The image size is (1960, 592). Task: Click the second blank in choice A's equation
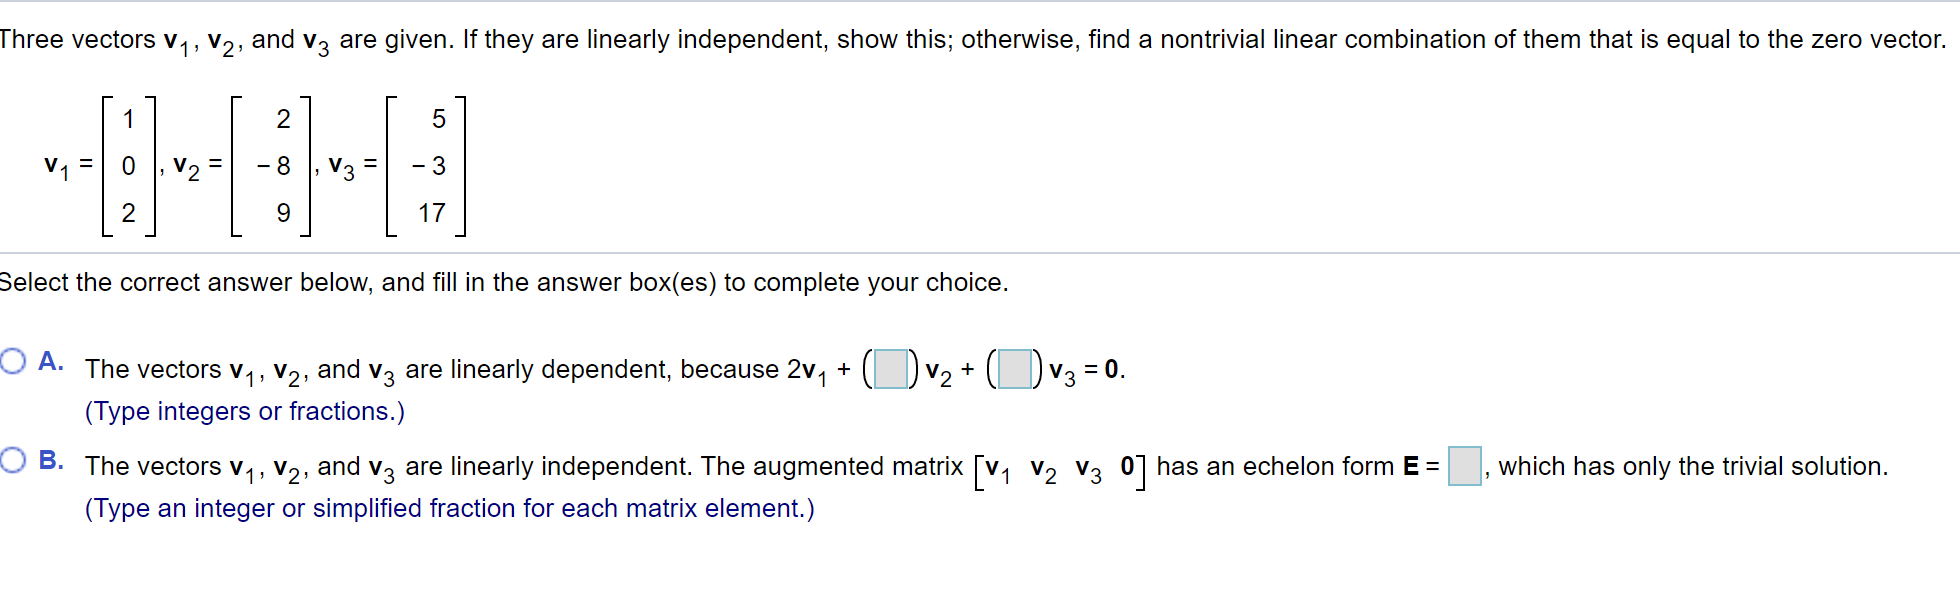(1013, 370)
